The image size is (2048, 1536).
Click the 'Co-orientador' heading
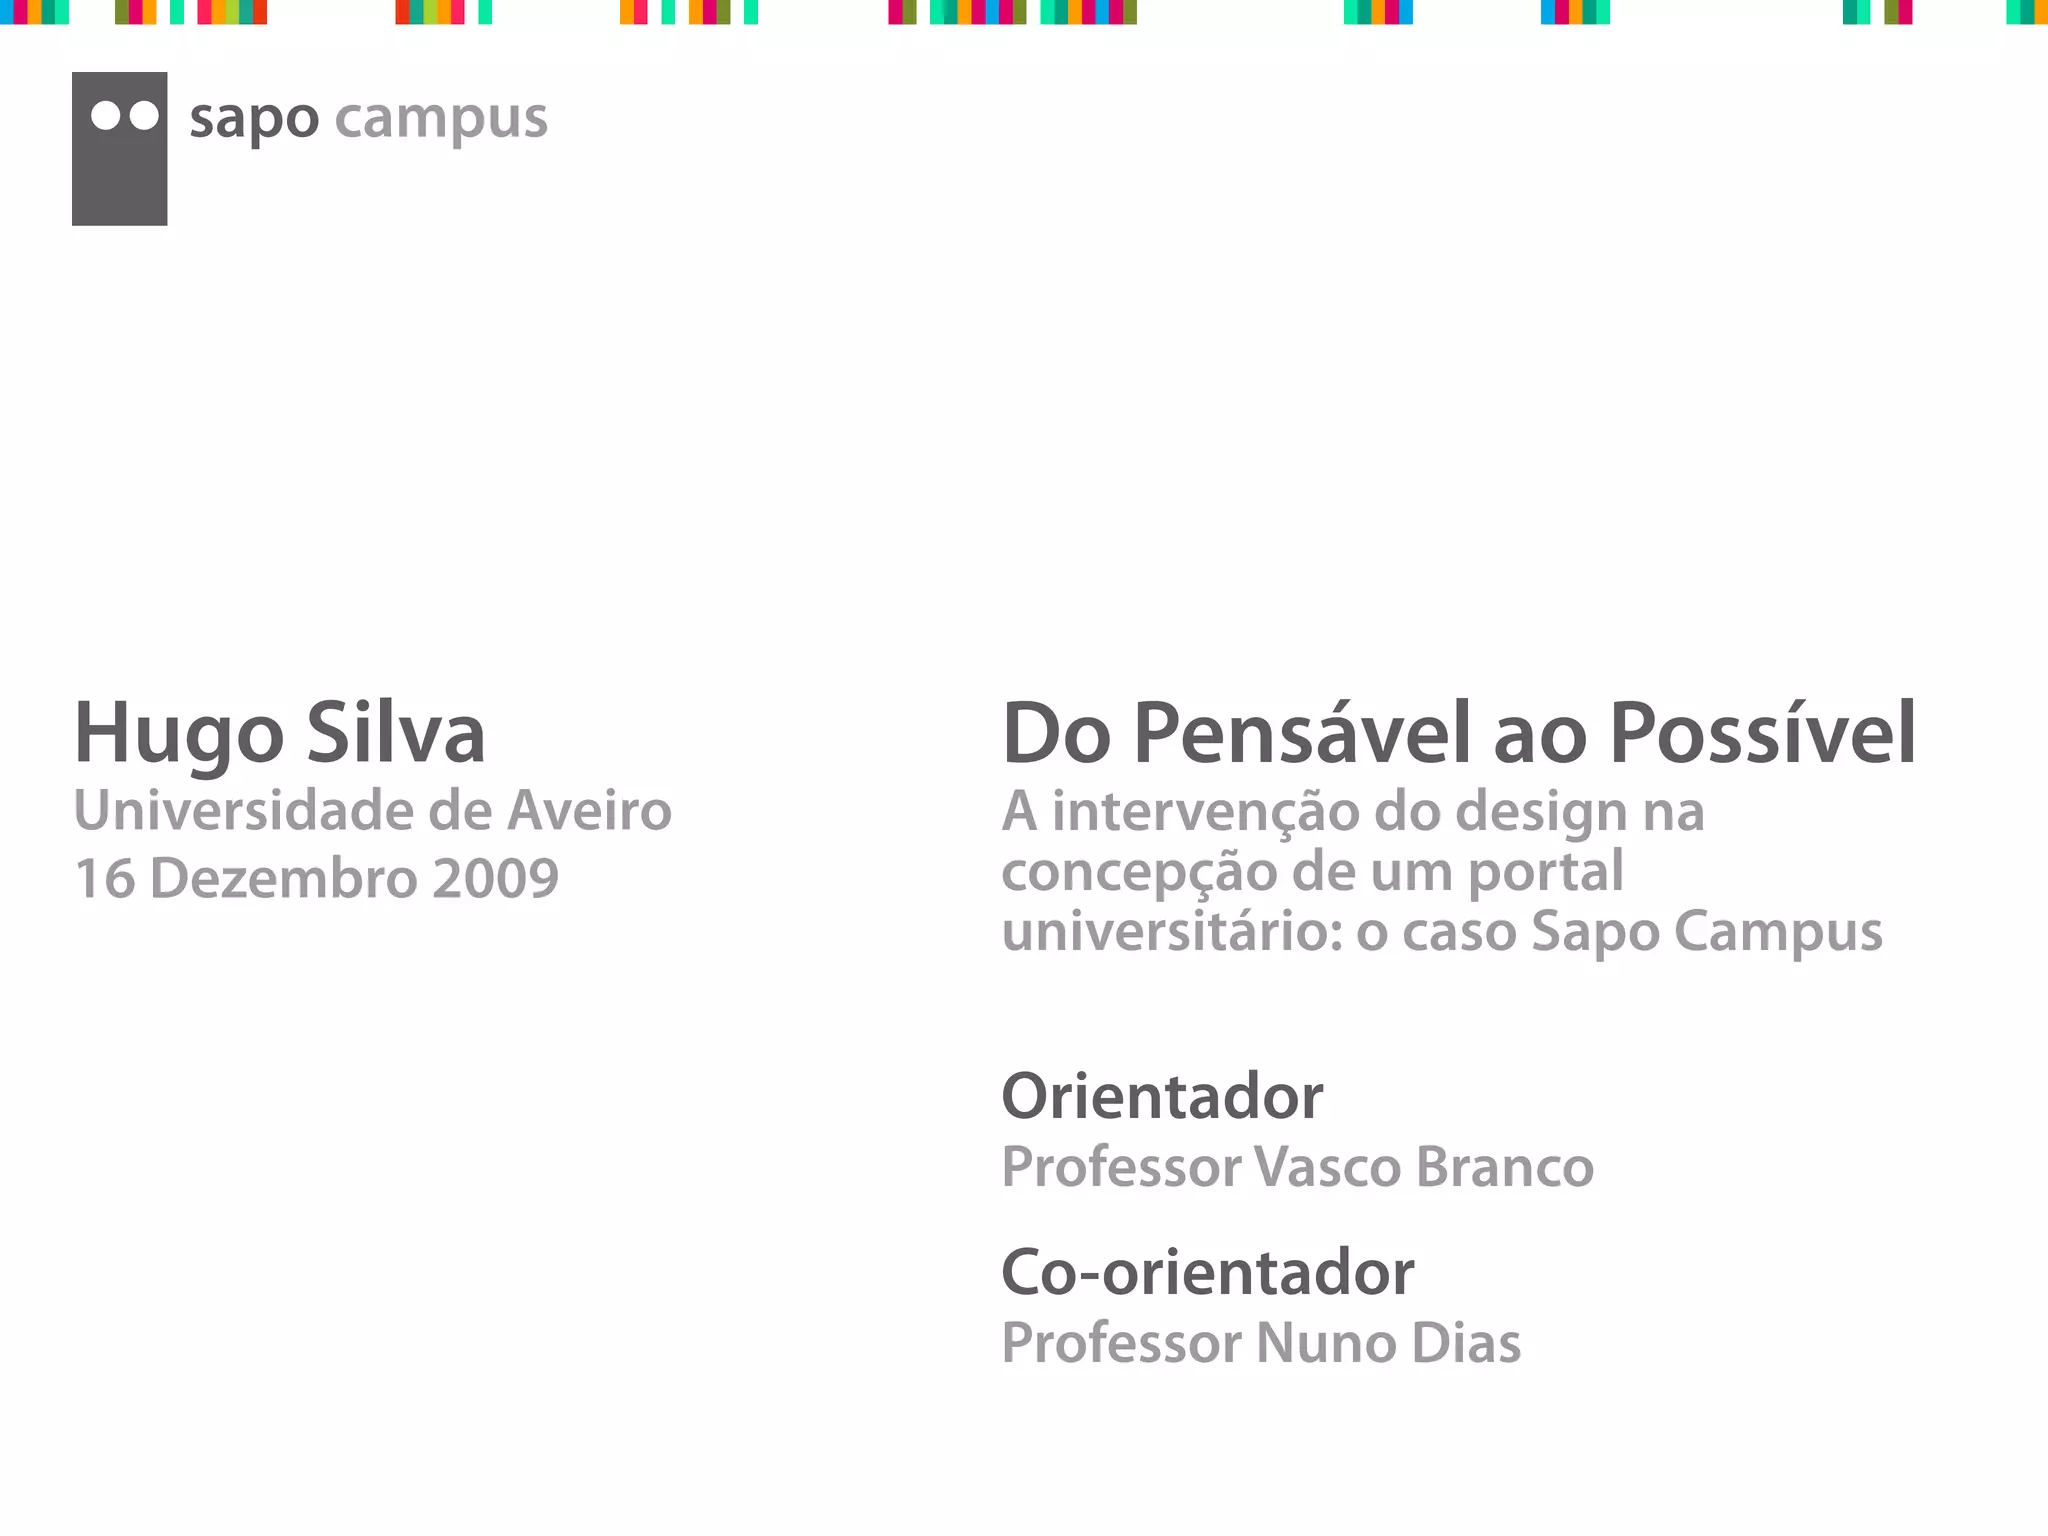coord(1207,1272)
